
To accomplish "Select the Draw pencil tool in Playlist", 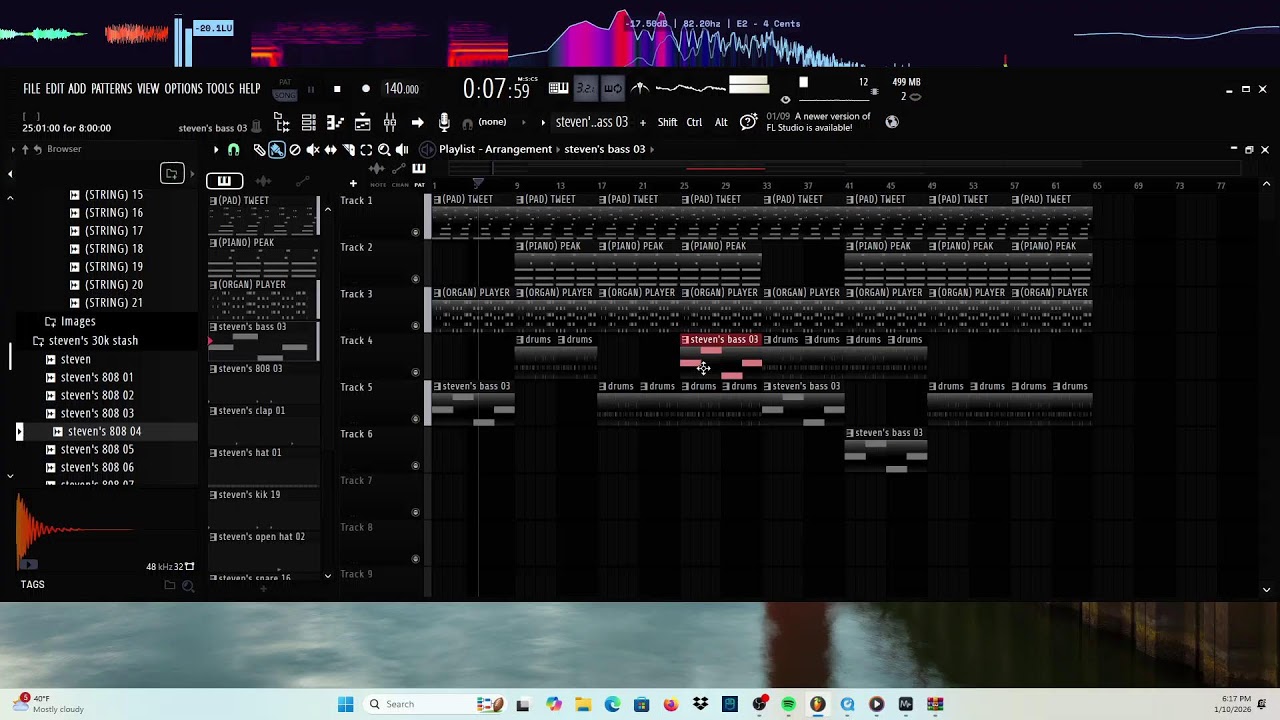I will coord(259,149).
